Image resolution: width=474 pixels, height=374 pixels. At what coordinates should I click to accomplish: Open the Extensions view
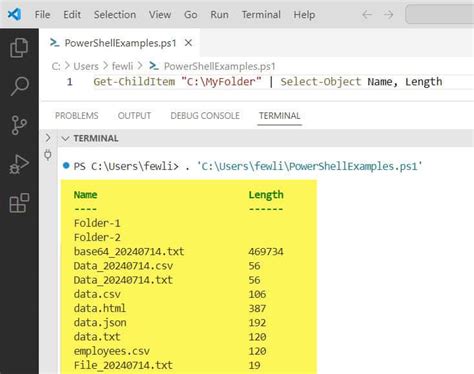19,203
